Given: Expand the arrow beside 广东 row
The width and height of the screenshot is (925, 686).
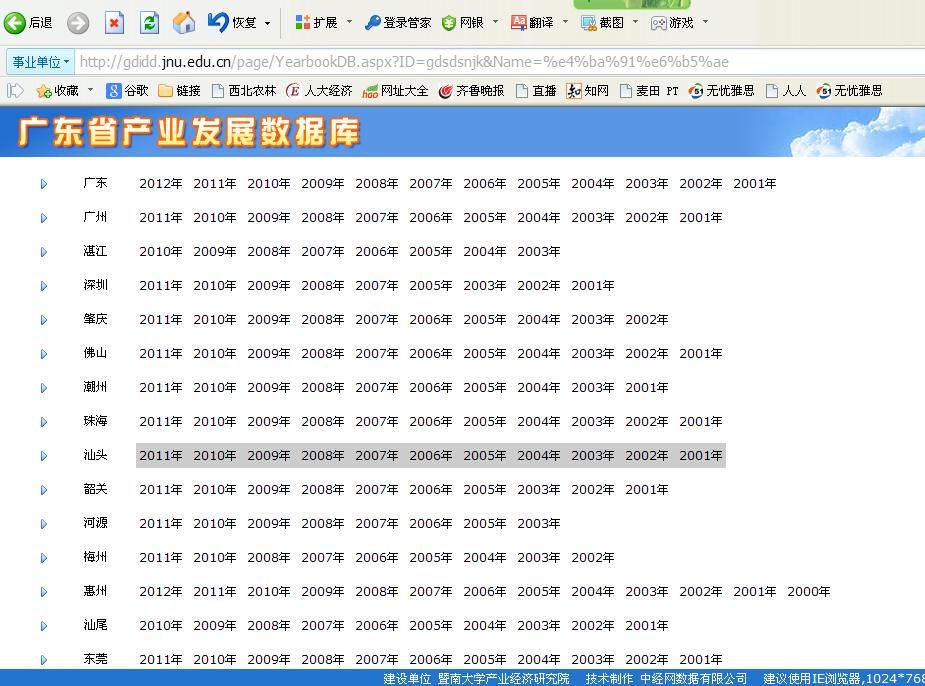Looking at the screenshot, I should (44, 184).
